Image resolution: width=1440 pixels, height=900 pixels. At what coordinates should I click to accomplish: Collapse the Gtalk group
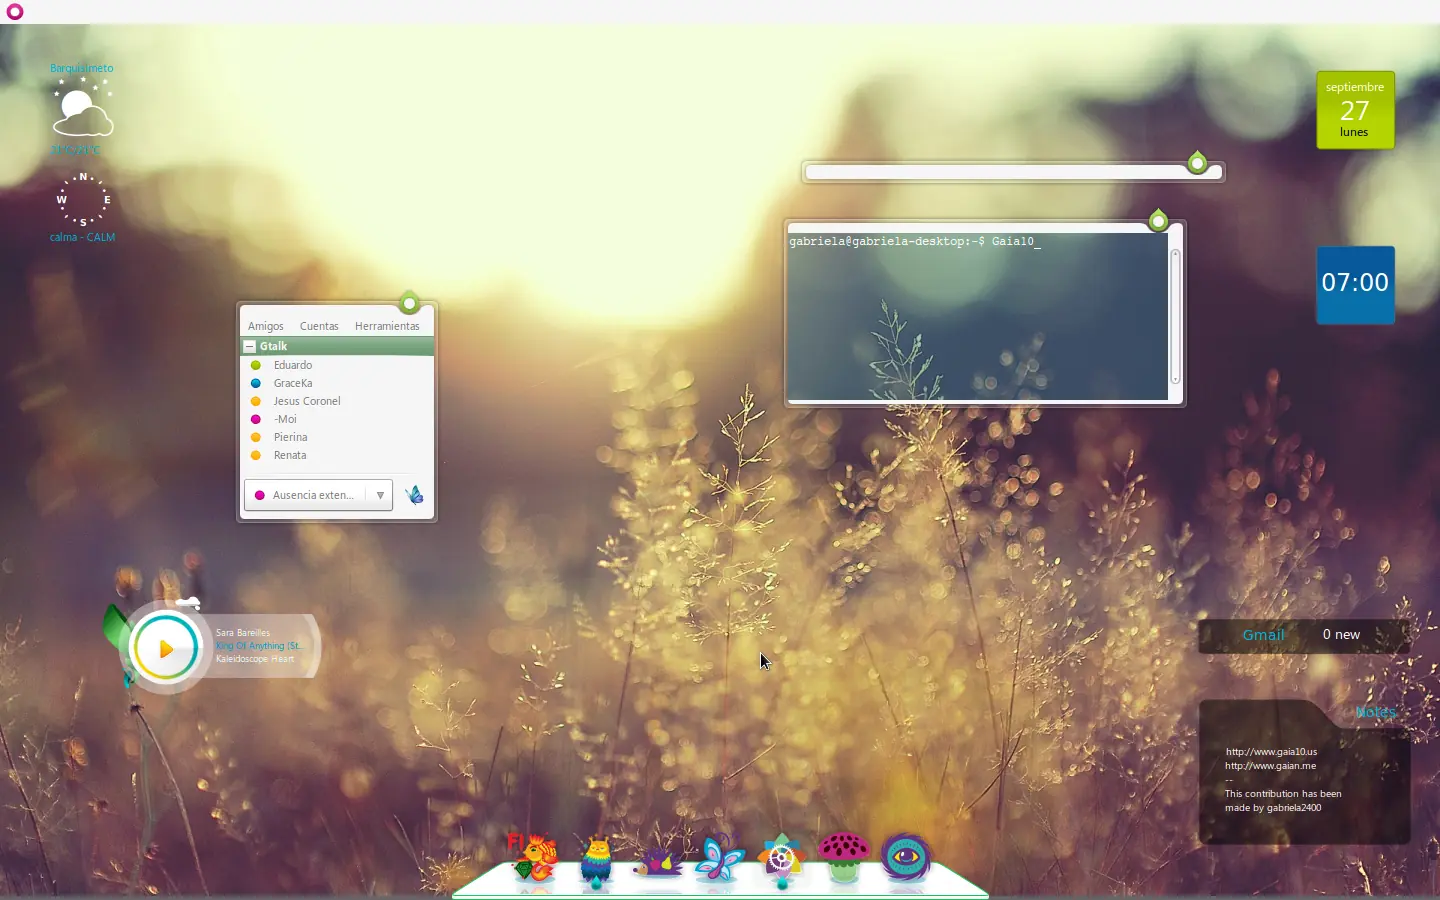250,346
